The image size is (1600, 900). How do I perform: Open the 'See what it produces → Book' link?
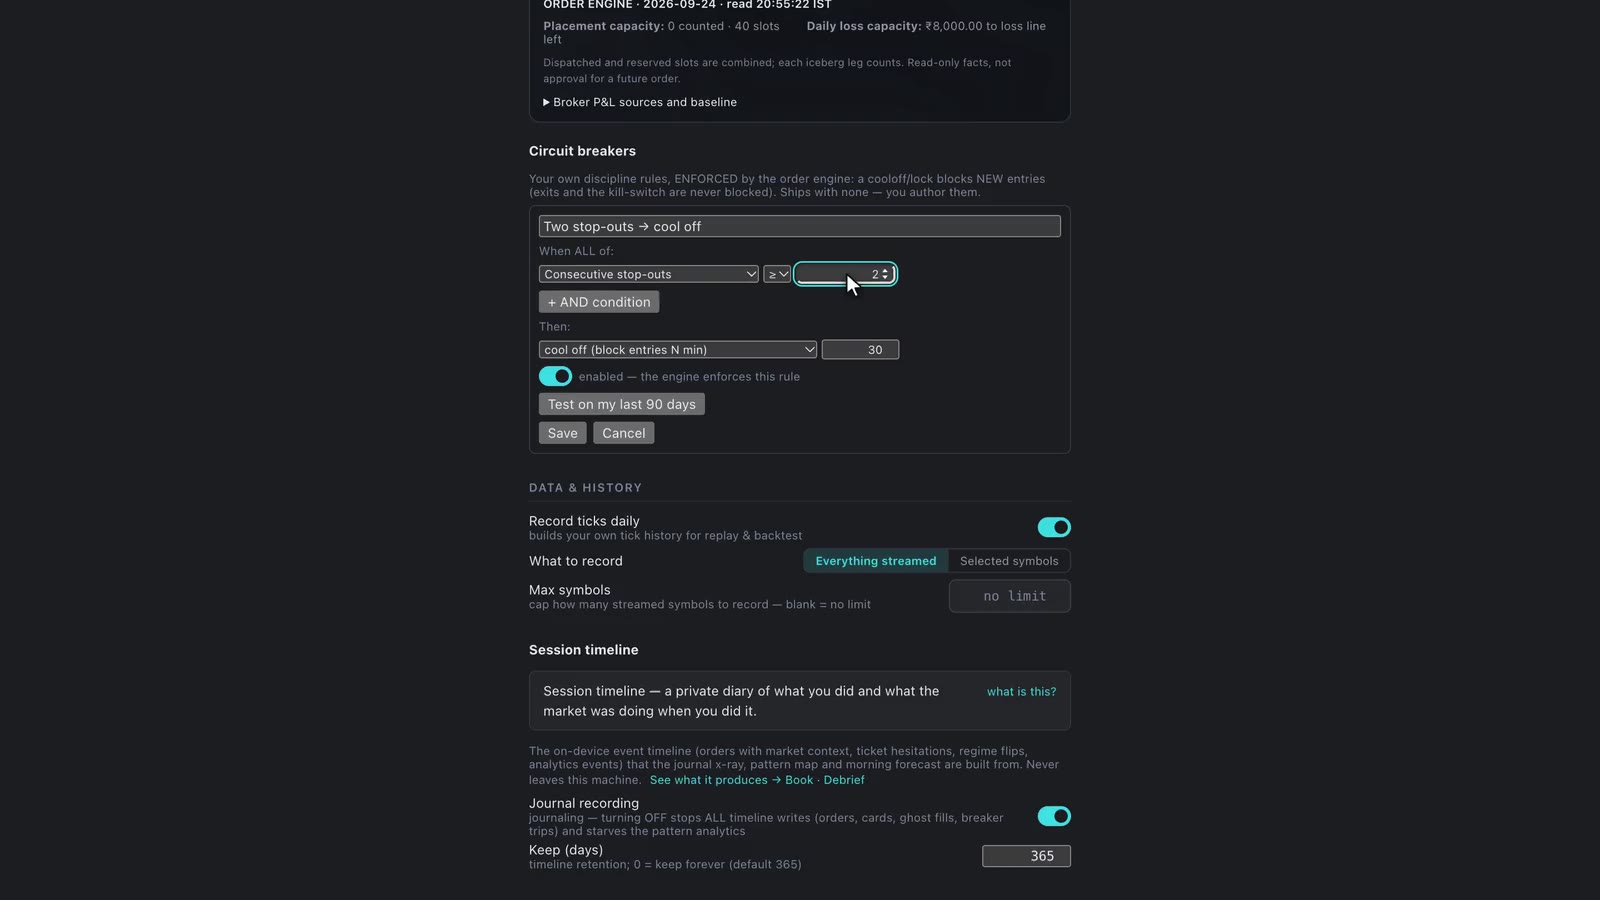click(x=731, y=780)
